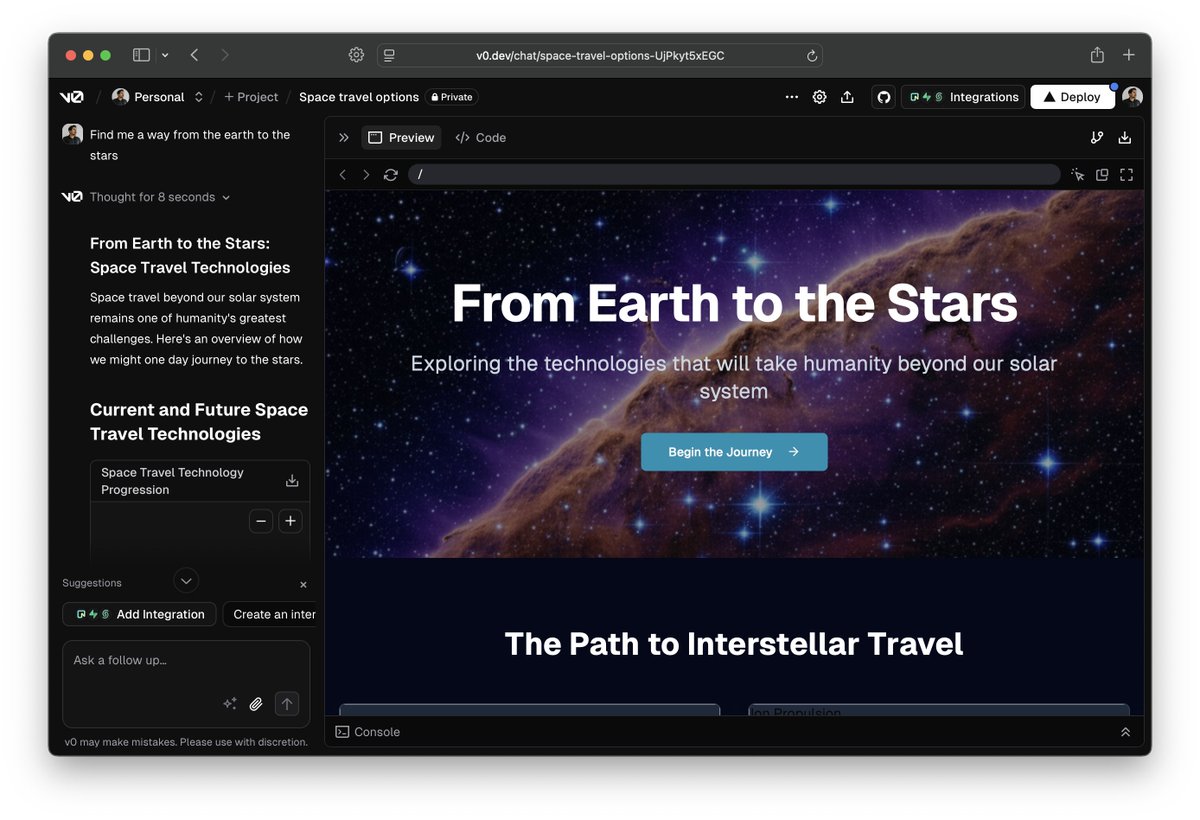Select the Space travel options chat title

(359, 97)
